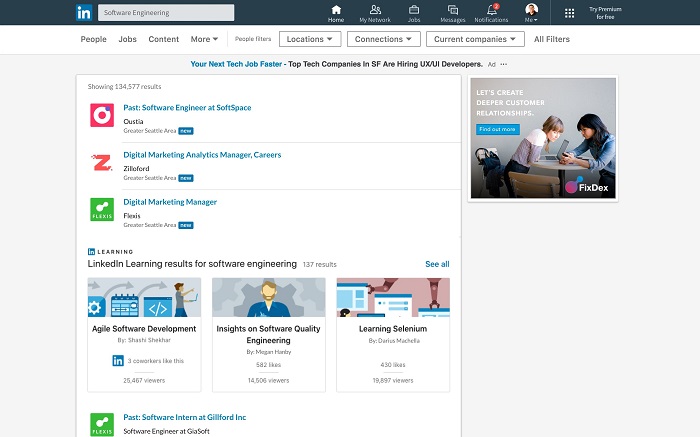Click Find out more on FixDex ad
Image resolution: width=700 pixels, height=437 pixels.
pyautogui.click(x=497, y=129)
